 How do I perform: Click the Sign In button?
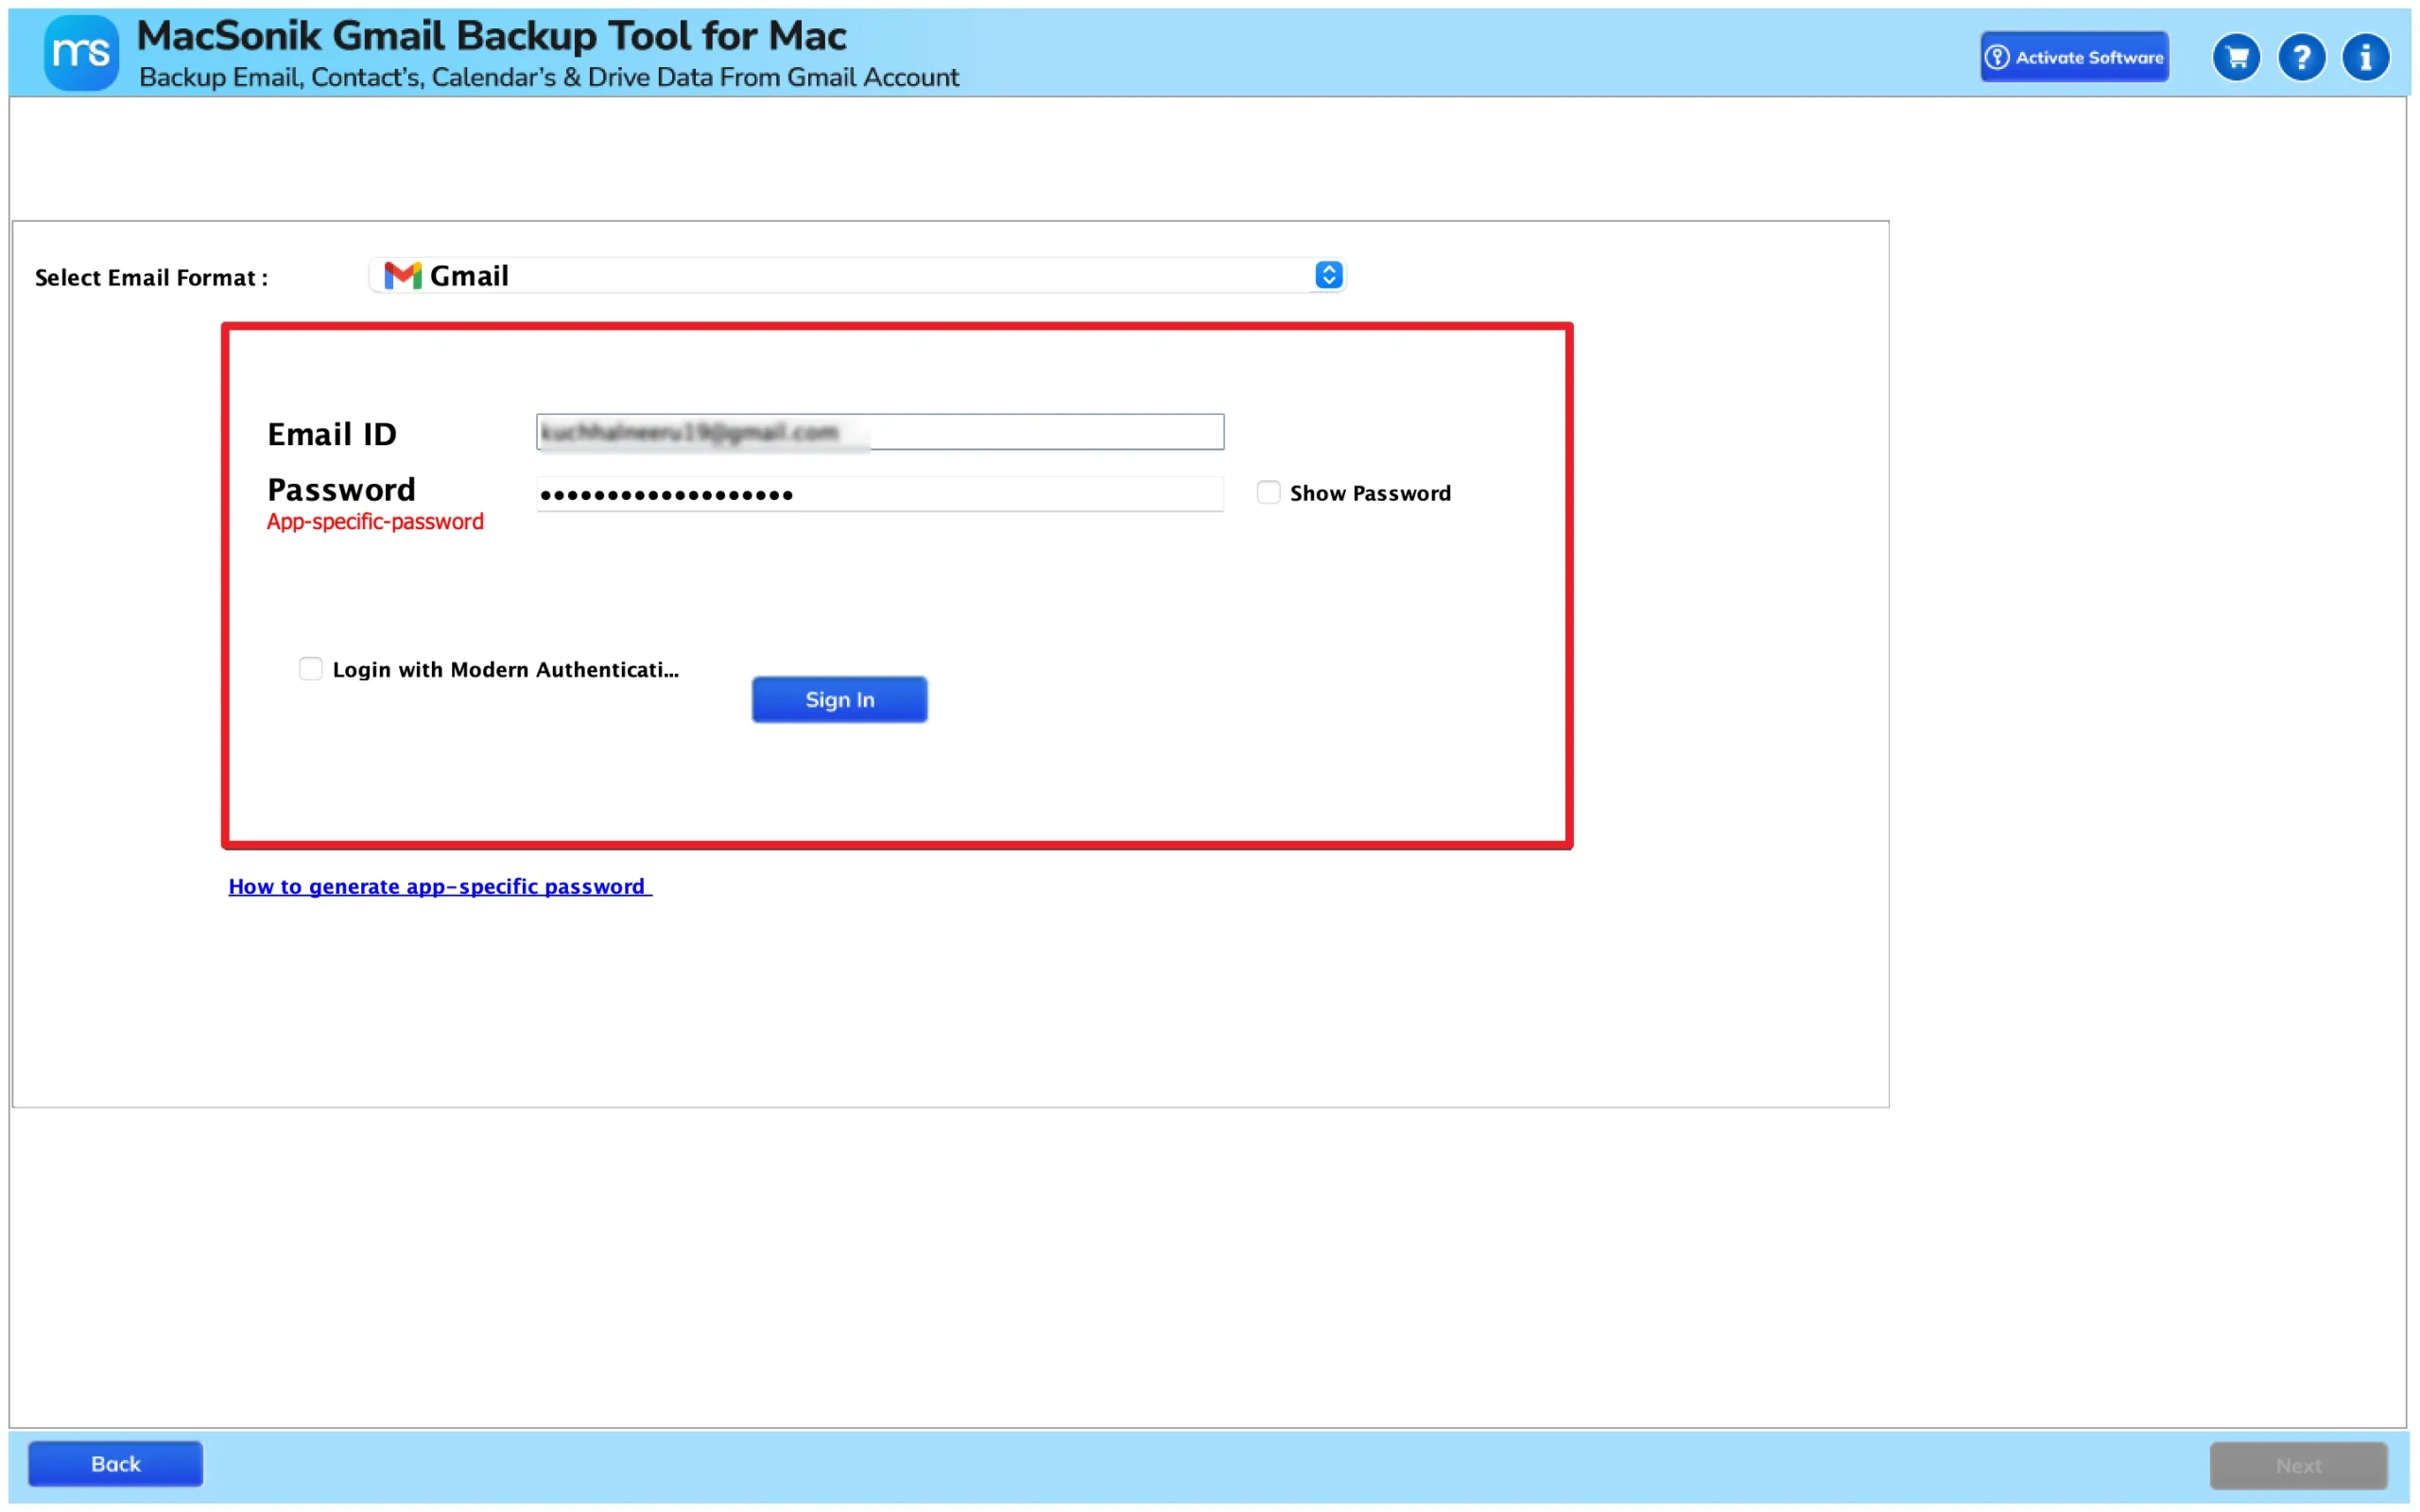840,700
